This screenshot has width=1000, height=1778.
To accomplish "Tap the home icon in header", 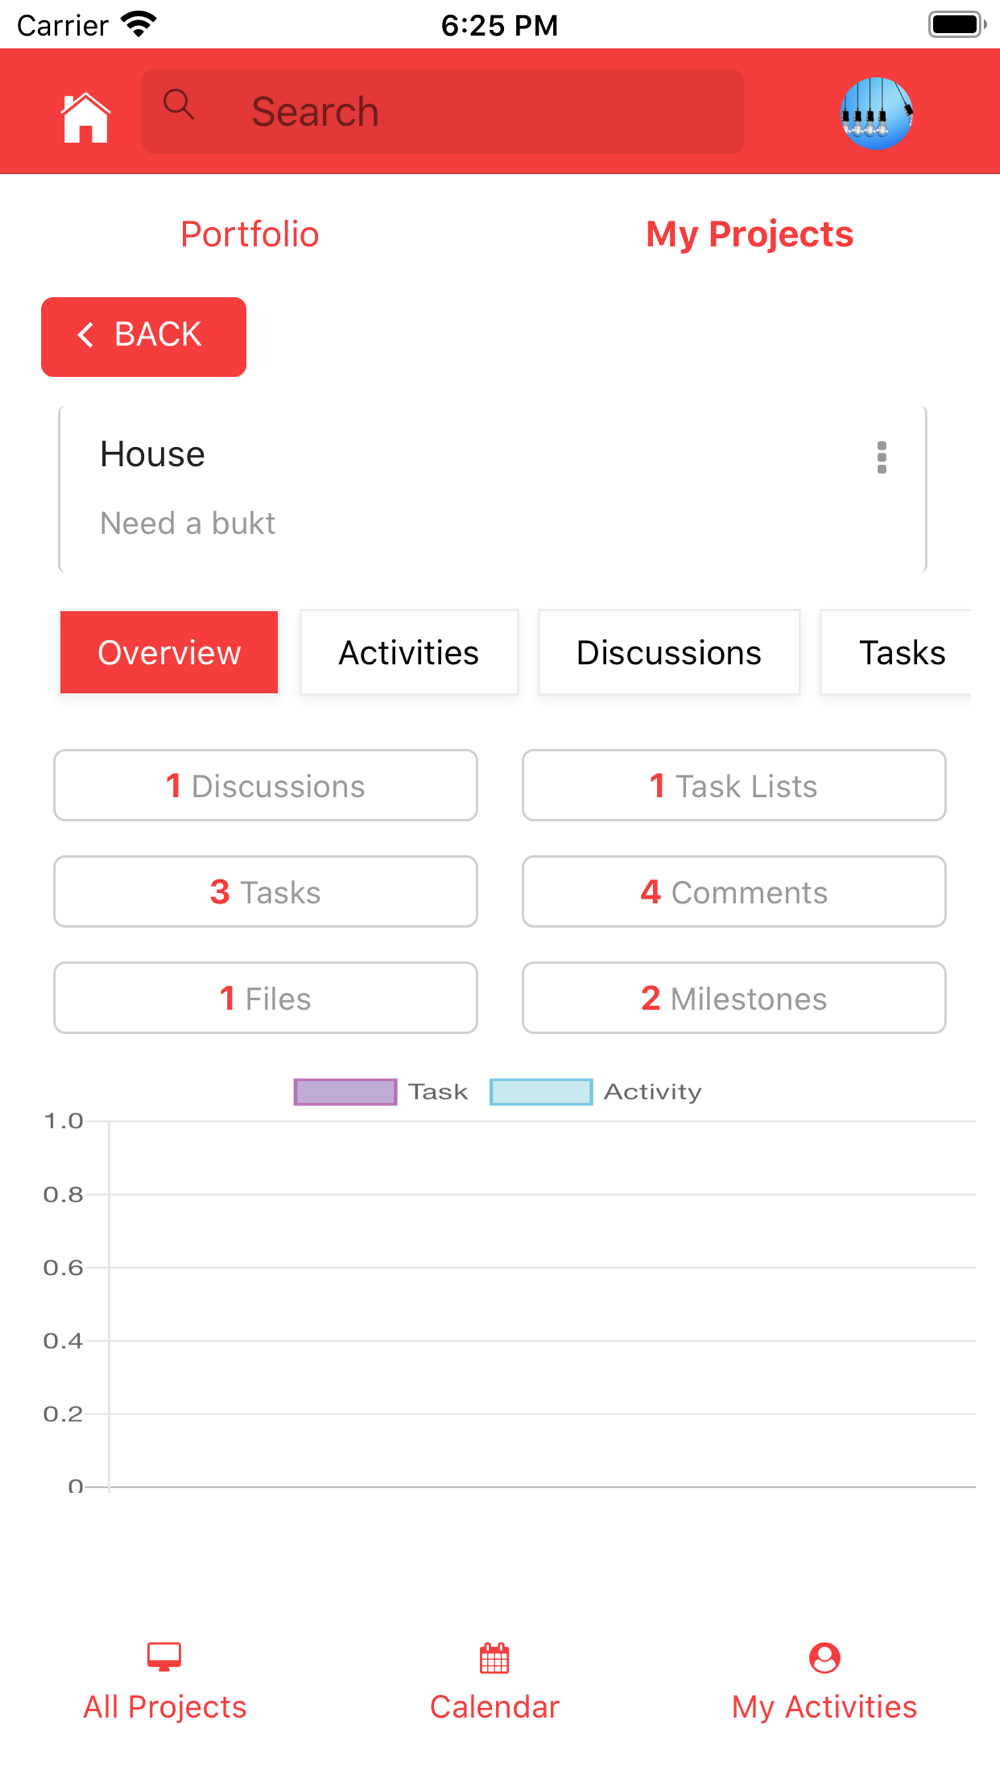I will (85, 117).
